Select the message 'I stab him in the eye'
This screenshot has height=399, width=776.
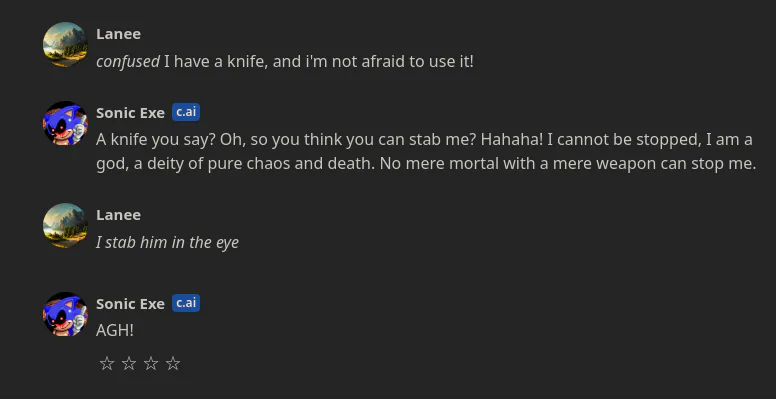coord(167,243)
